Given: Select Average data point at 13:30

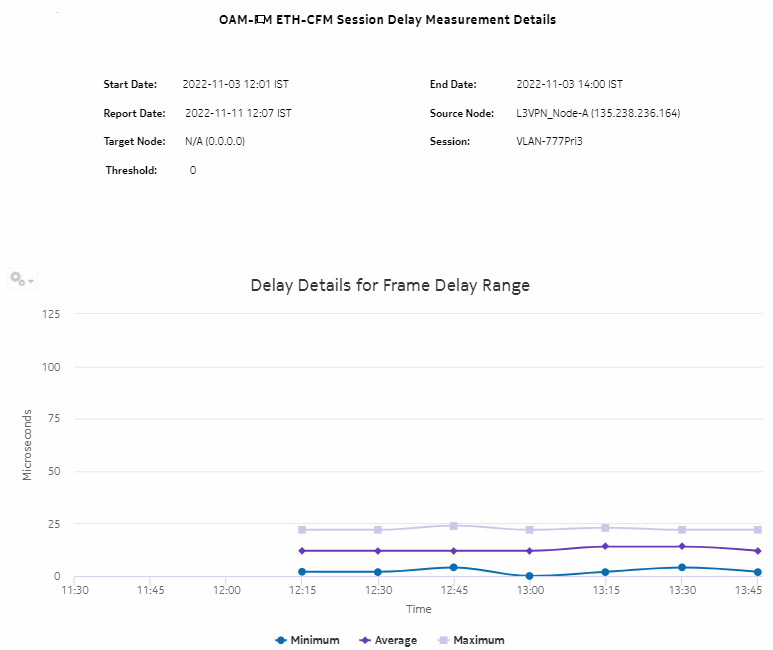Looking at the screenshot, I should click(x=682, y=546).
